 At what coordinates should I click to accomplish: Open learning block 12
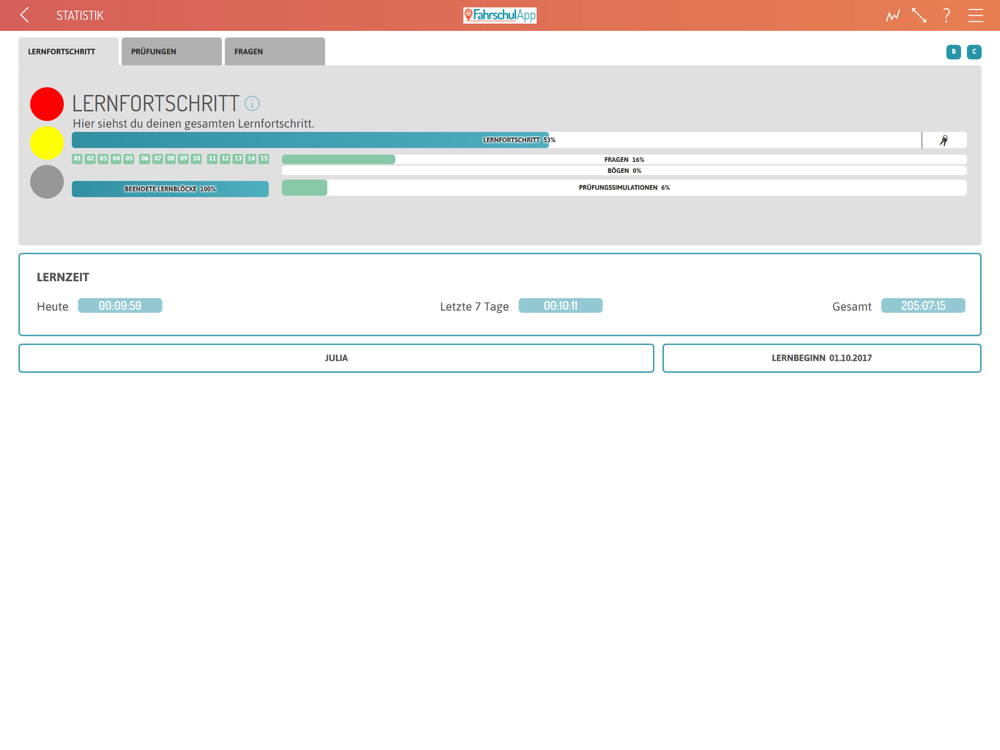click(225, 159)
